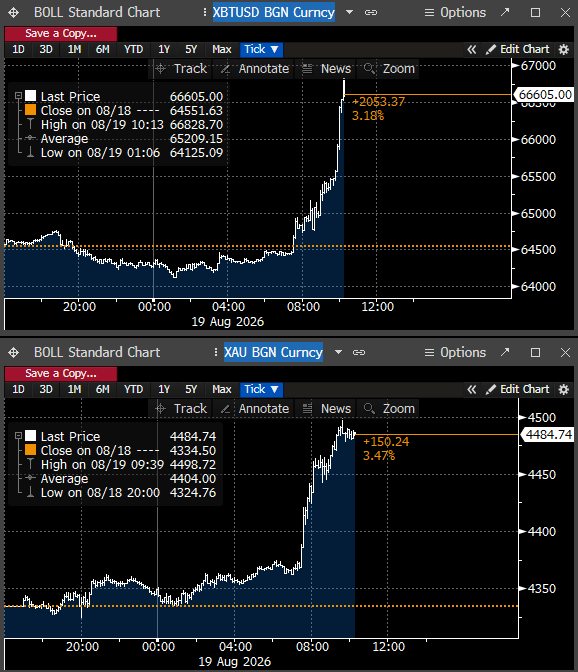Select 5Y range in XBTUSD chart
Viewport: 578px width, 672px height.
tap(191, 49)
